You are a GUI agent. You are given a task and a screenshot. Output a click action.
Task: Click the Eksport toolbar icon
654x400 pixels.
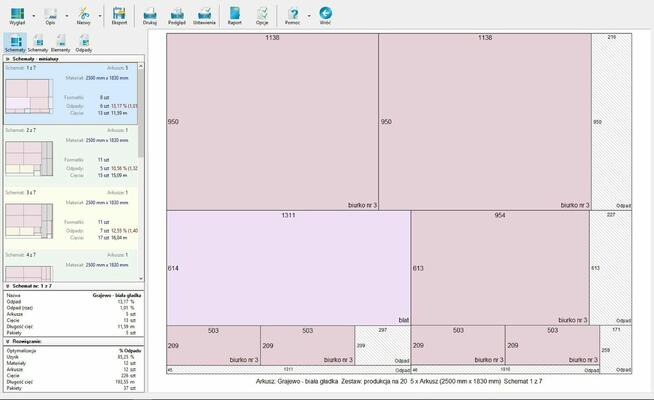pyautogui.click(x=119, y=14)
